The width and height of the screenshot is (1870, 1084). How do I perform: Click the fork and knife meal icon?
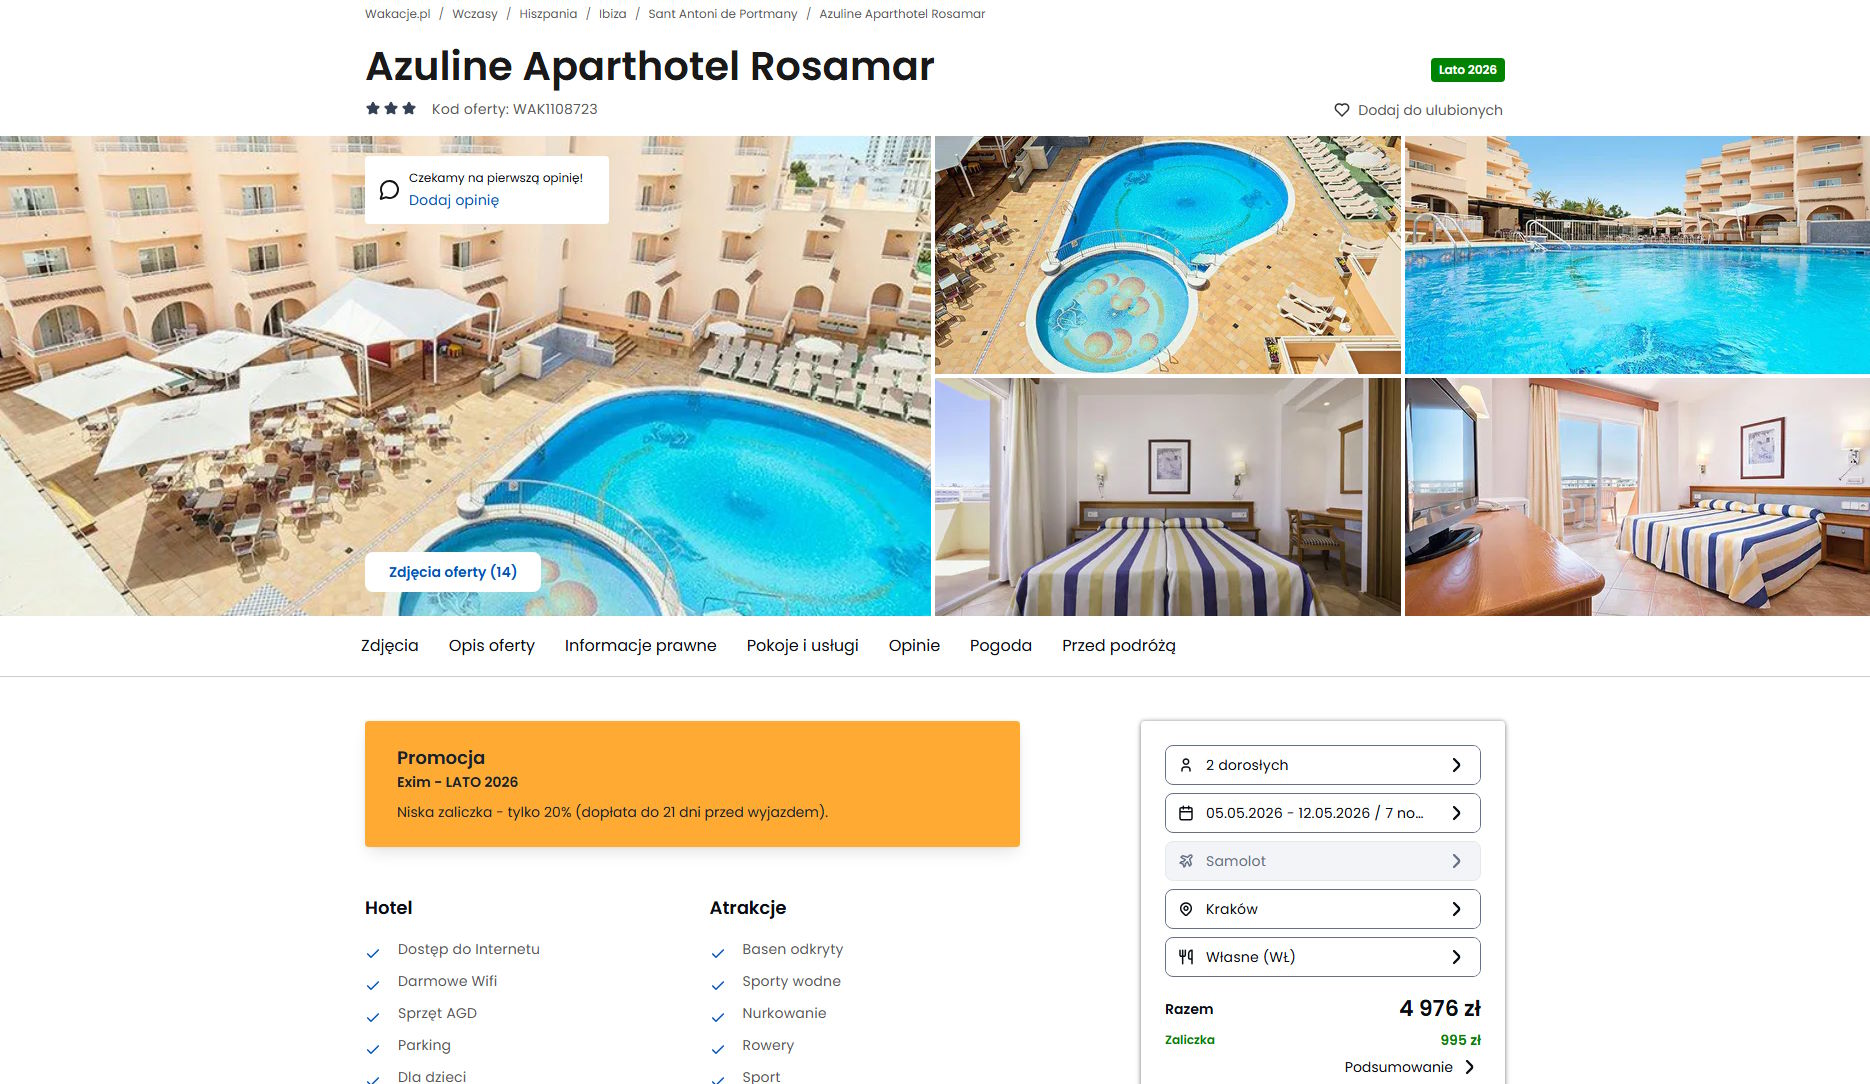tap(1186, 957)
